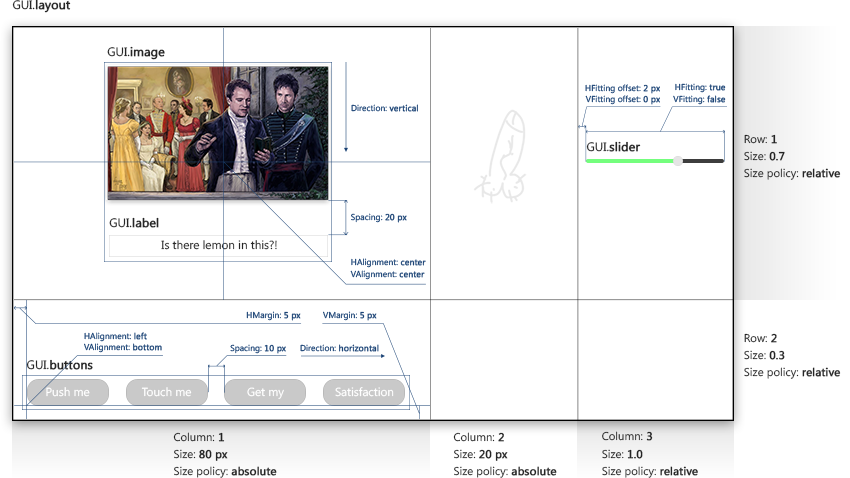Click 'Size policy: relative' beside Row 2
850x478 pixels.
[x=791, y=372]
